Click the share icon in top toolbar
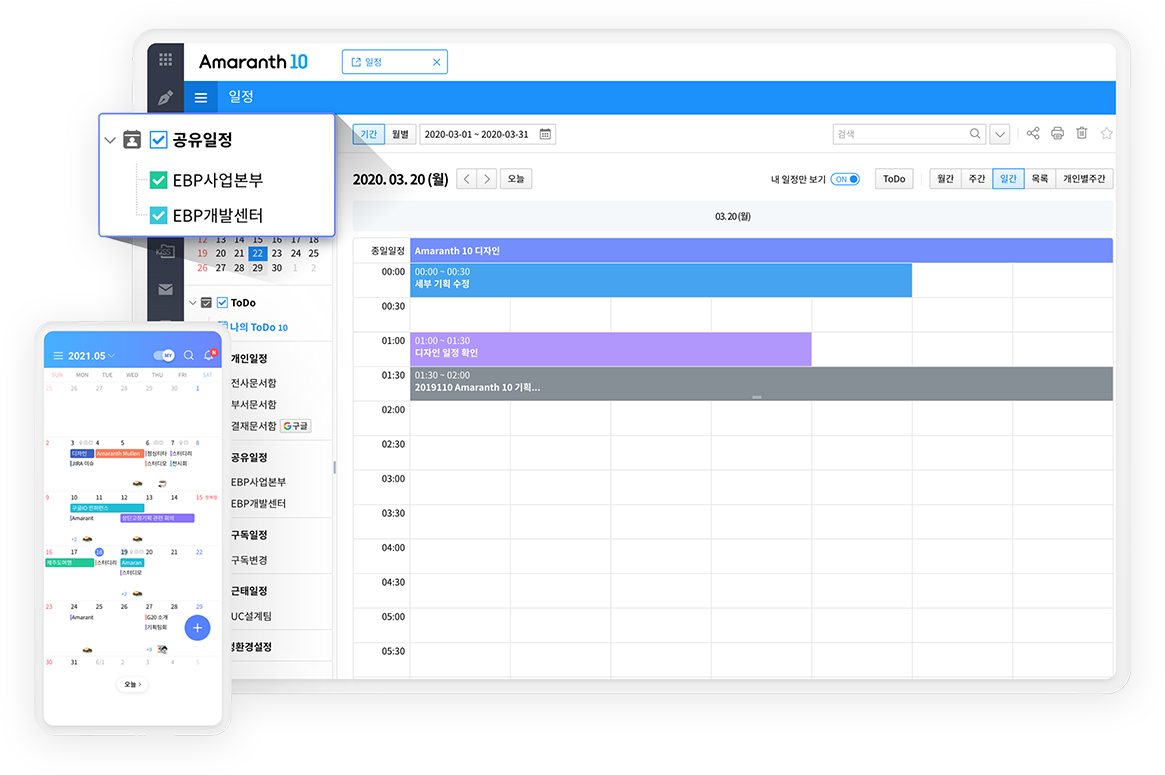This screenshot has width=1165, height=775. point(1033,134)
